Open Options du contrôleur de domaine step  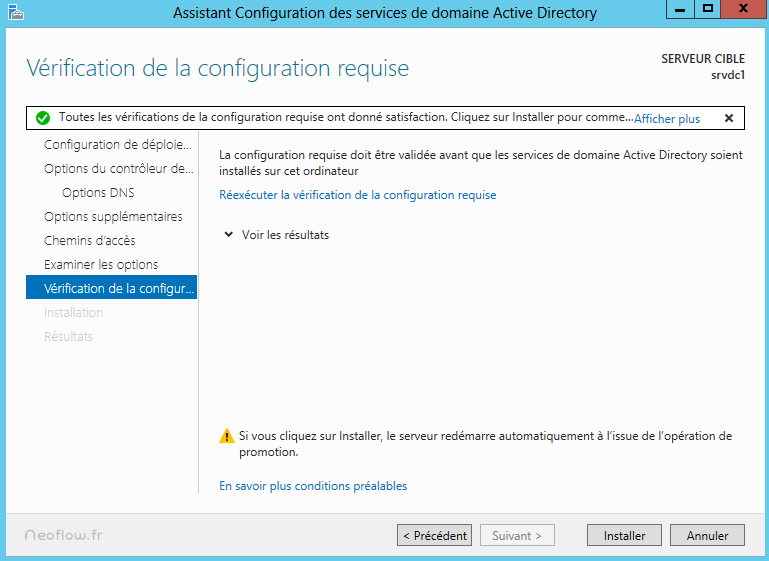pyautogui.click(x=118, y=169)
